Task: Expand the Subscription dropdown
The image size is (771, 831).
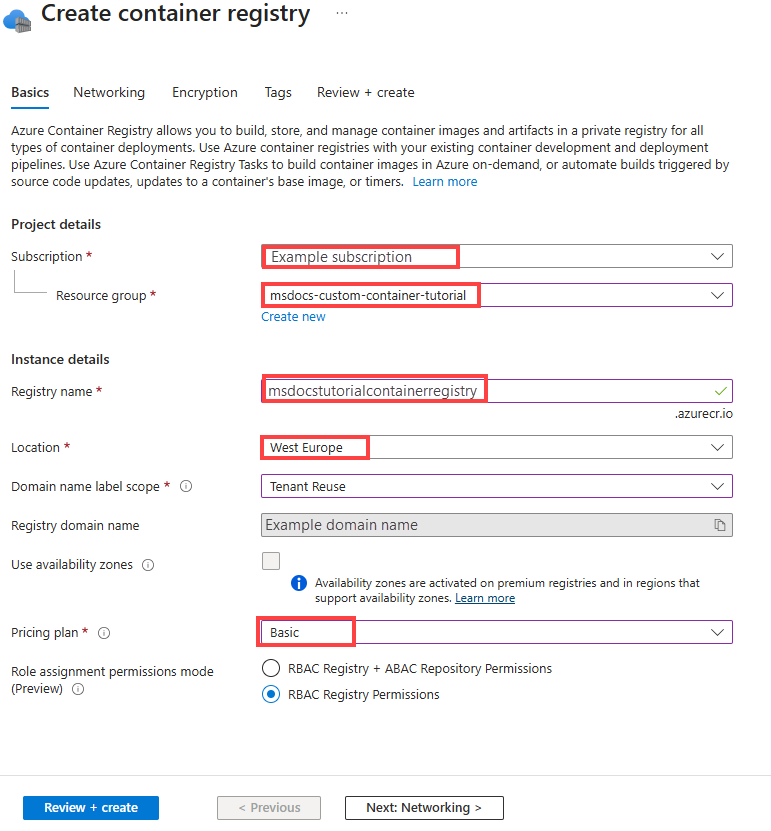Action: coord(497,257)
